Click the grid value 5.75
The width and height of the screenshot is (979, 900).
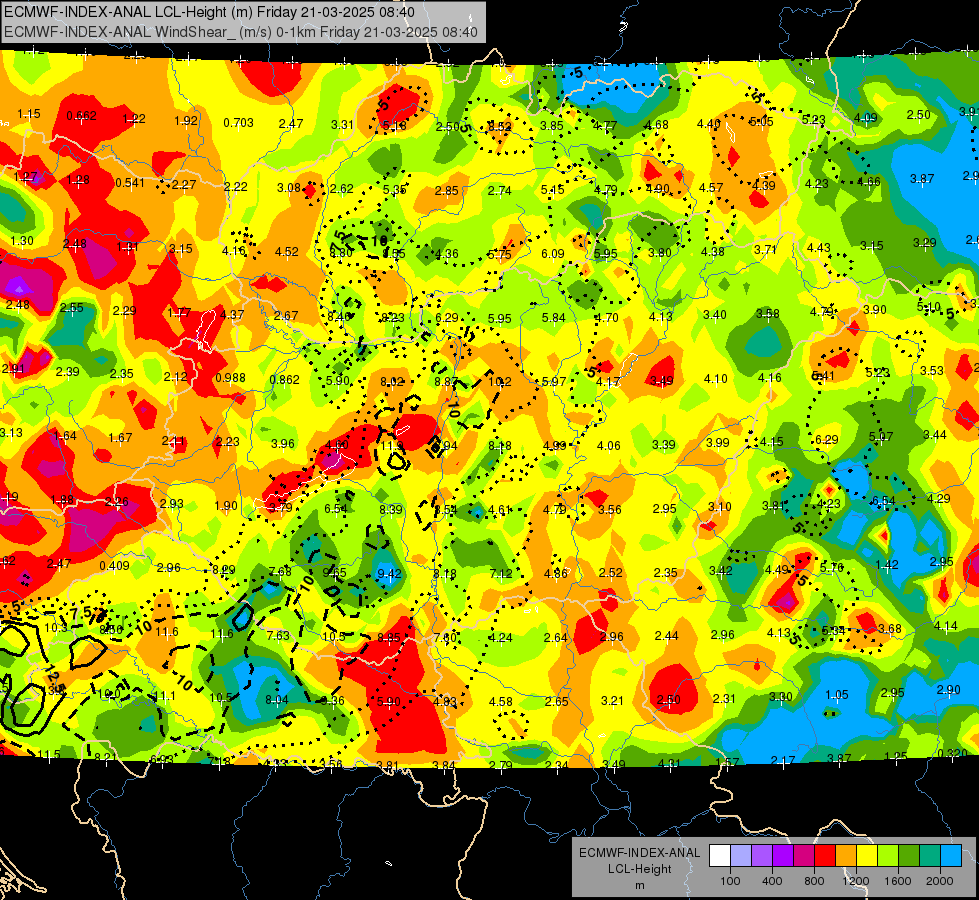499,254
